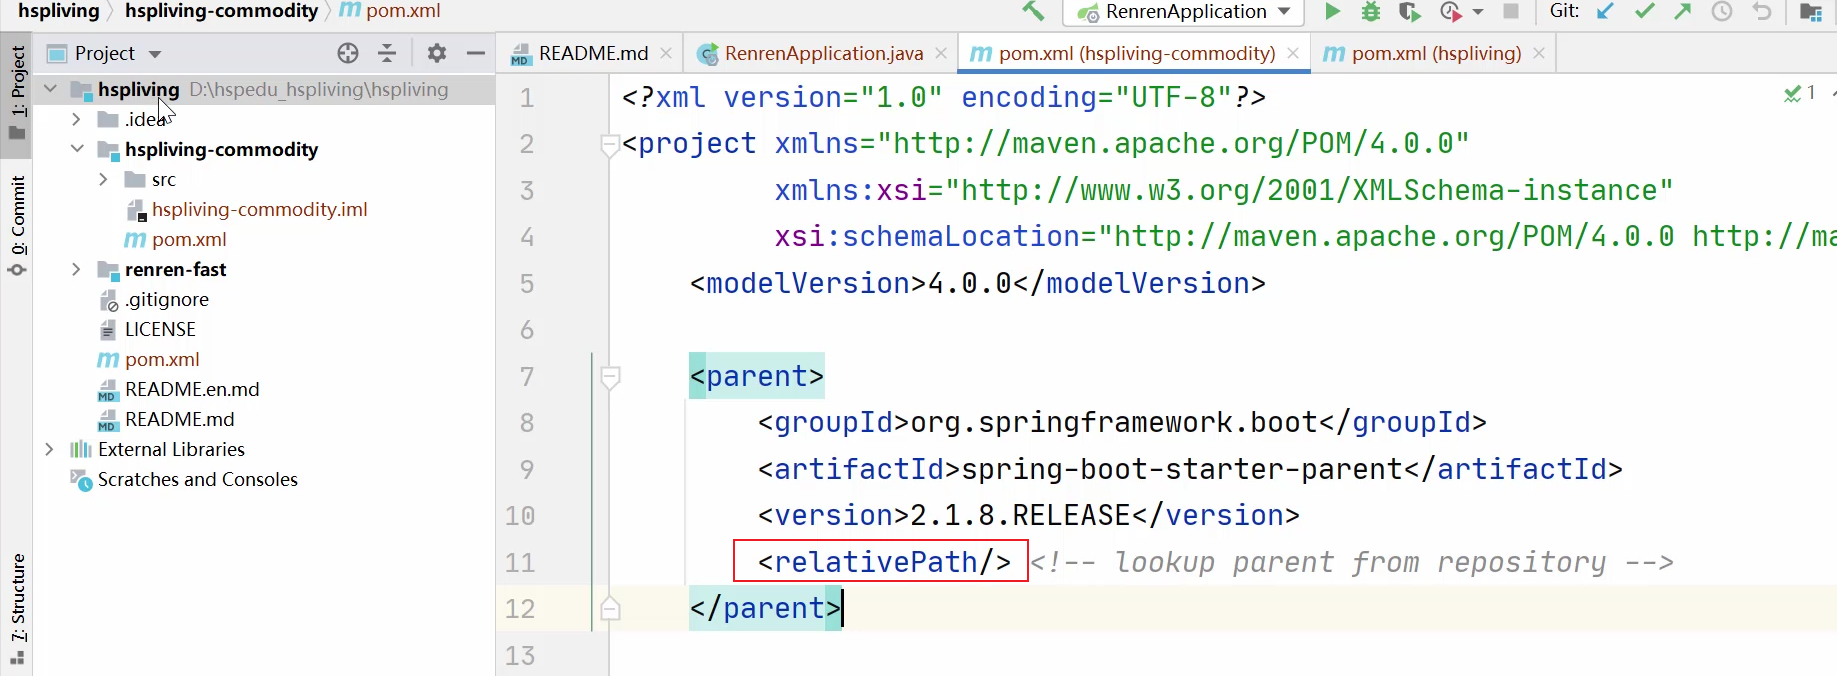Expand the src folder
The image size is (1837, 676).
click(103, 179)
